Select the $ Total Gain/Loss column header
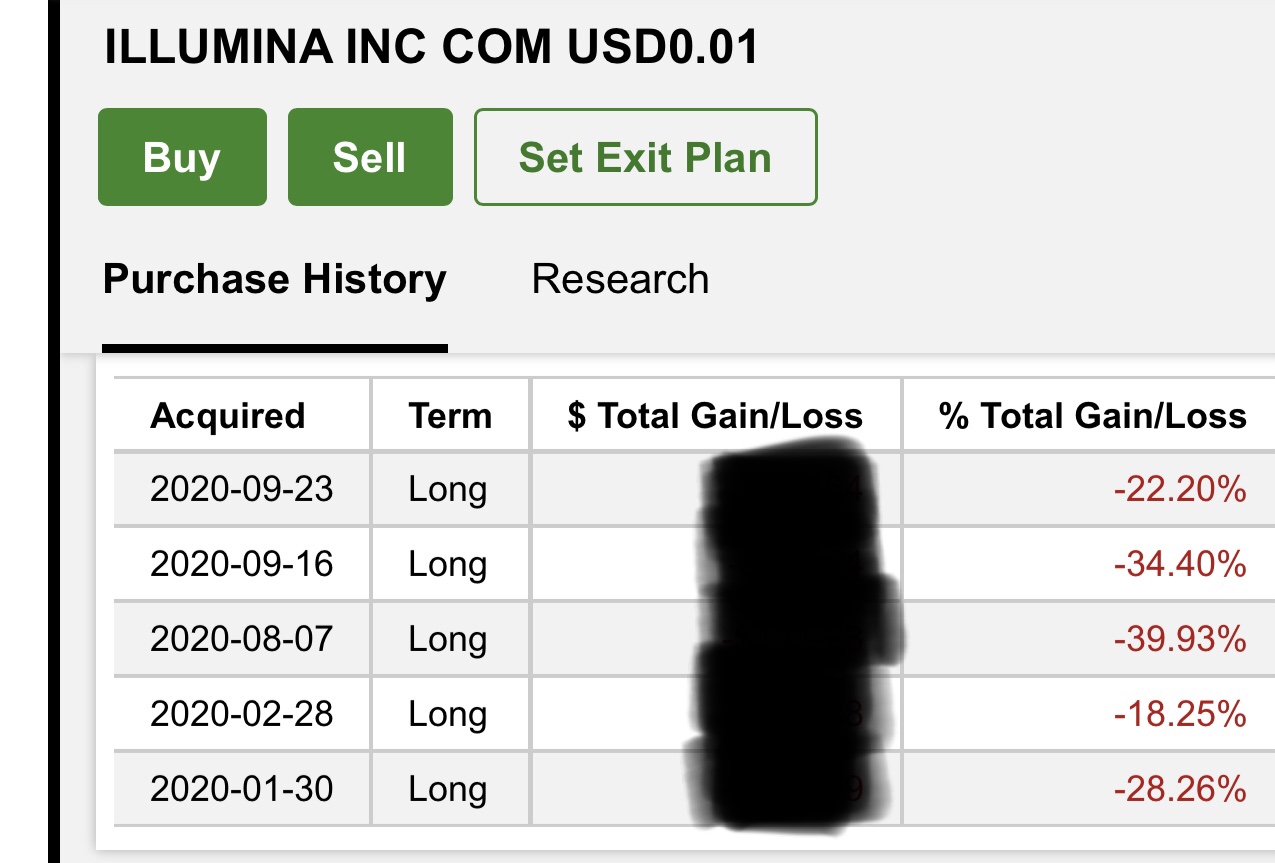This screenshot has height=863, width=1275. coord(714,416)
